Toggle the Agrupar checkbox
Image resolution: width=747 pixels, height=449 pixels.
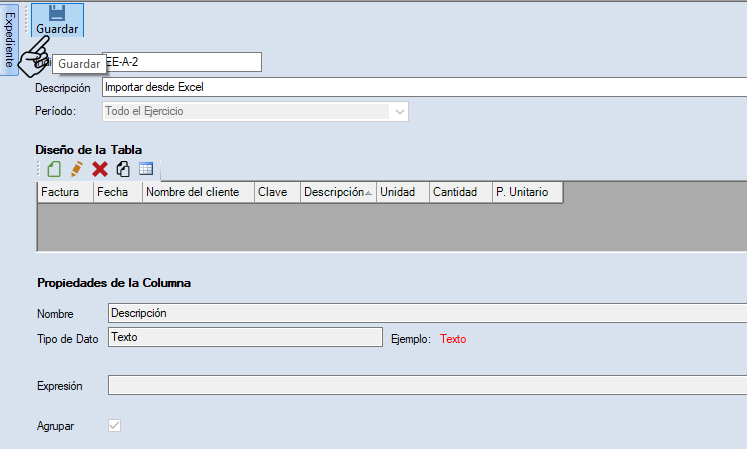point(114,426)
